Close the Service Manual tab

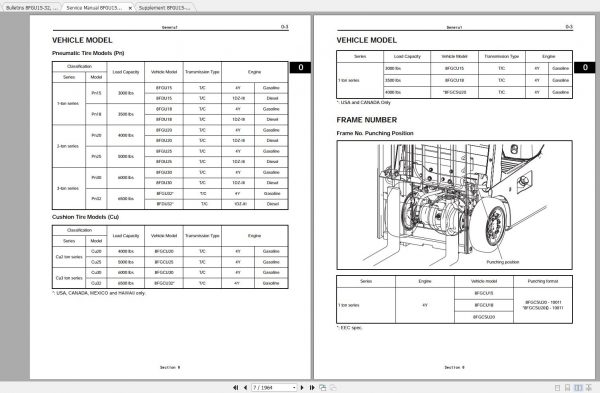coord(130,8)
